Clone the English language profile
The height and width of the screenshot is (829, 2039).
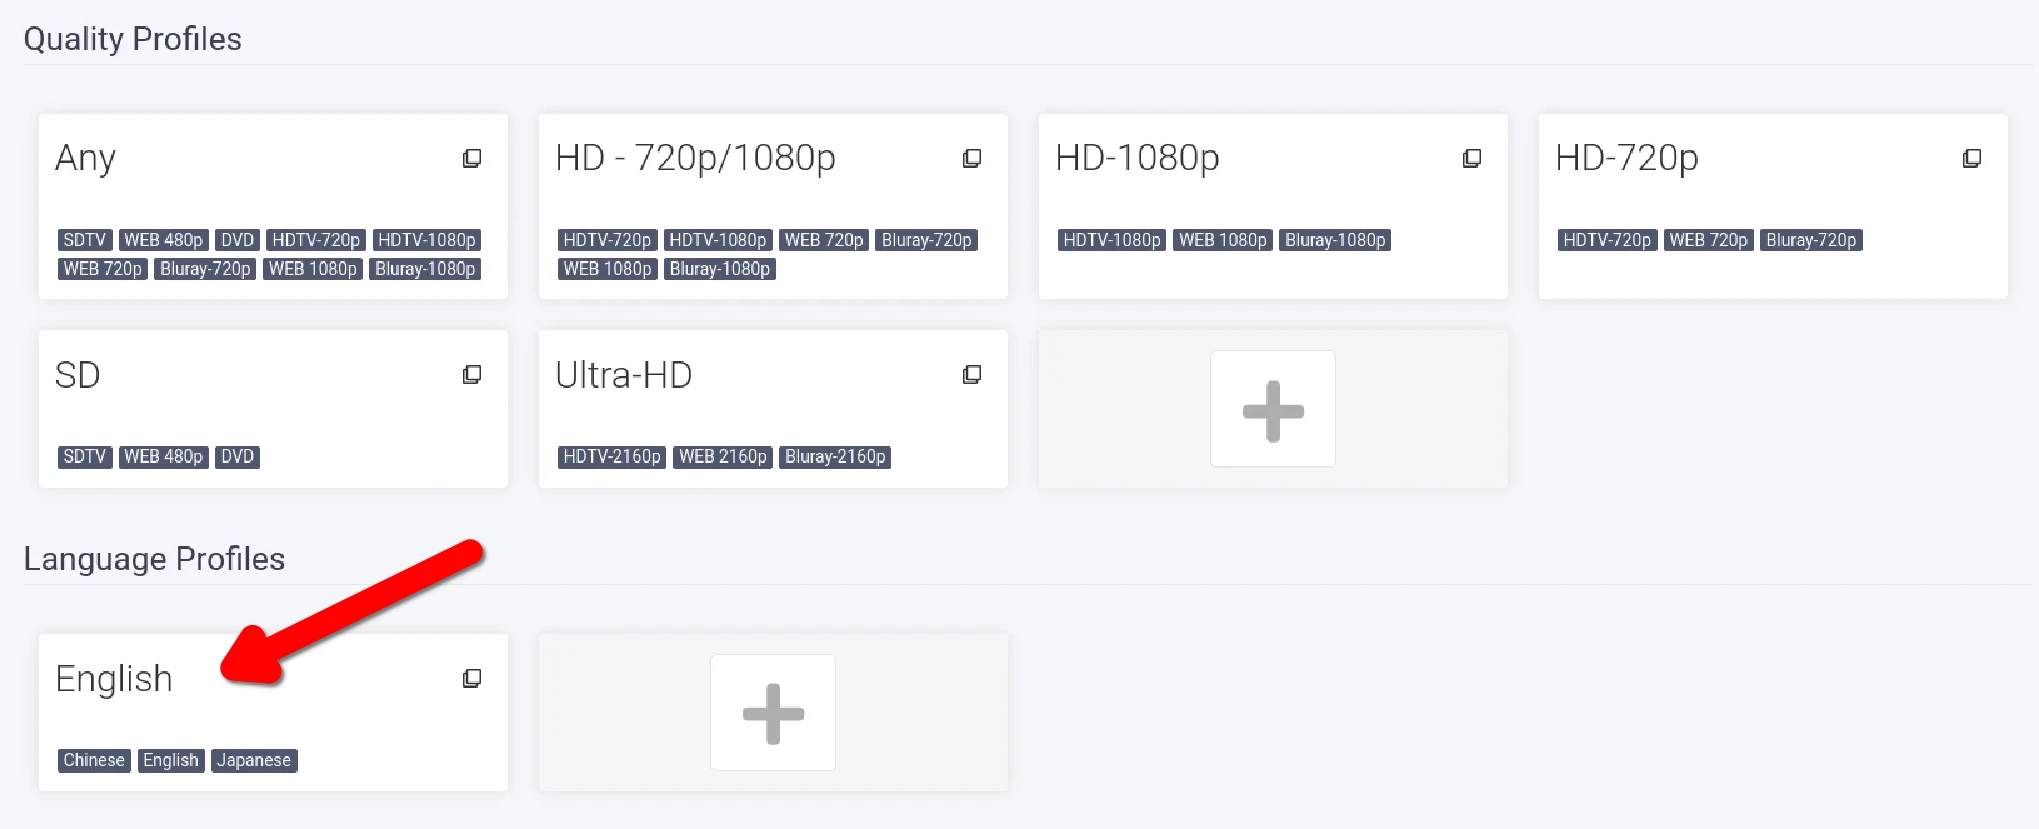pyautogui.click(x=472, y=679)
